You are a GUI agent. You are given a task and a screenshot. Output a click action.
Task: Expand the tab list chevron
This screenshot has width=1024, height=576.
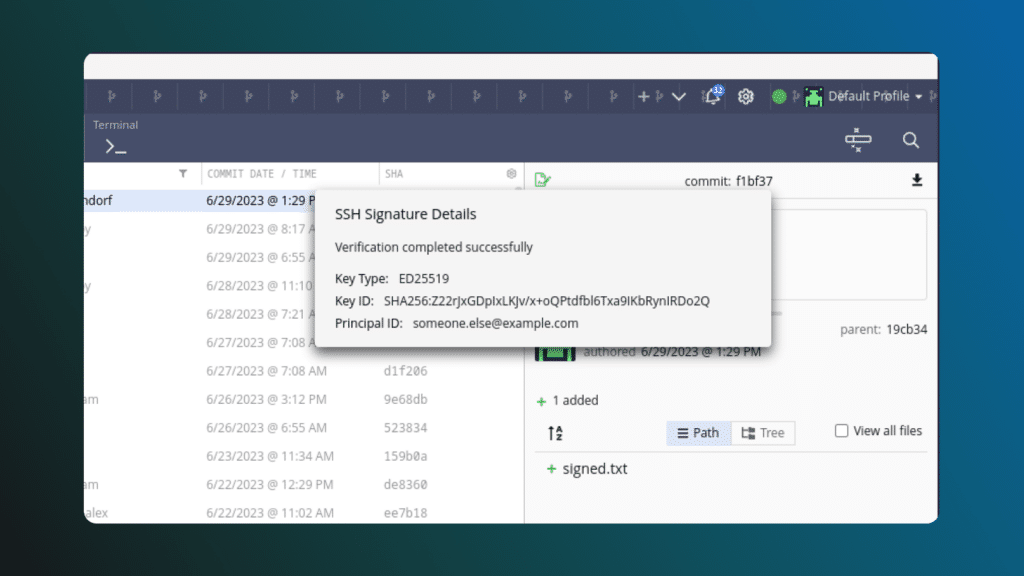[x=679, y=97]
